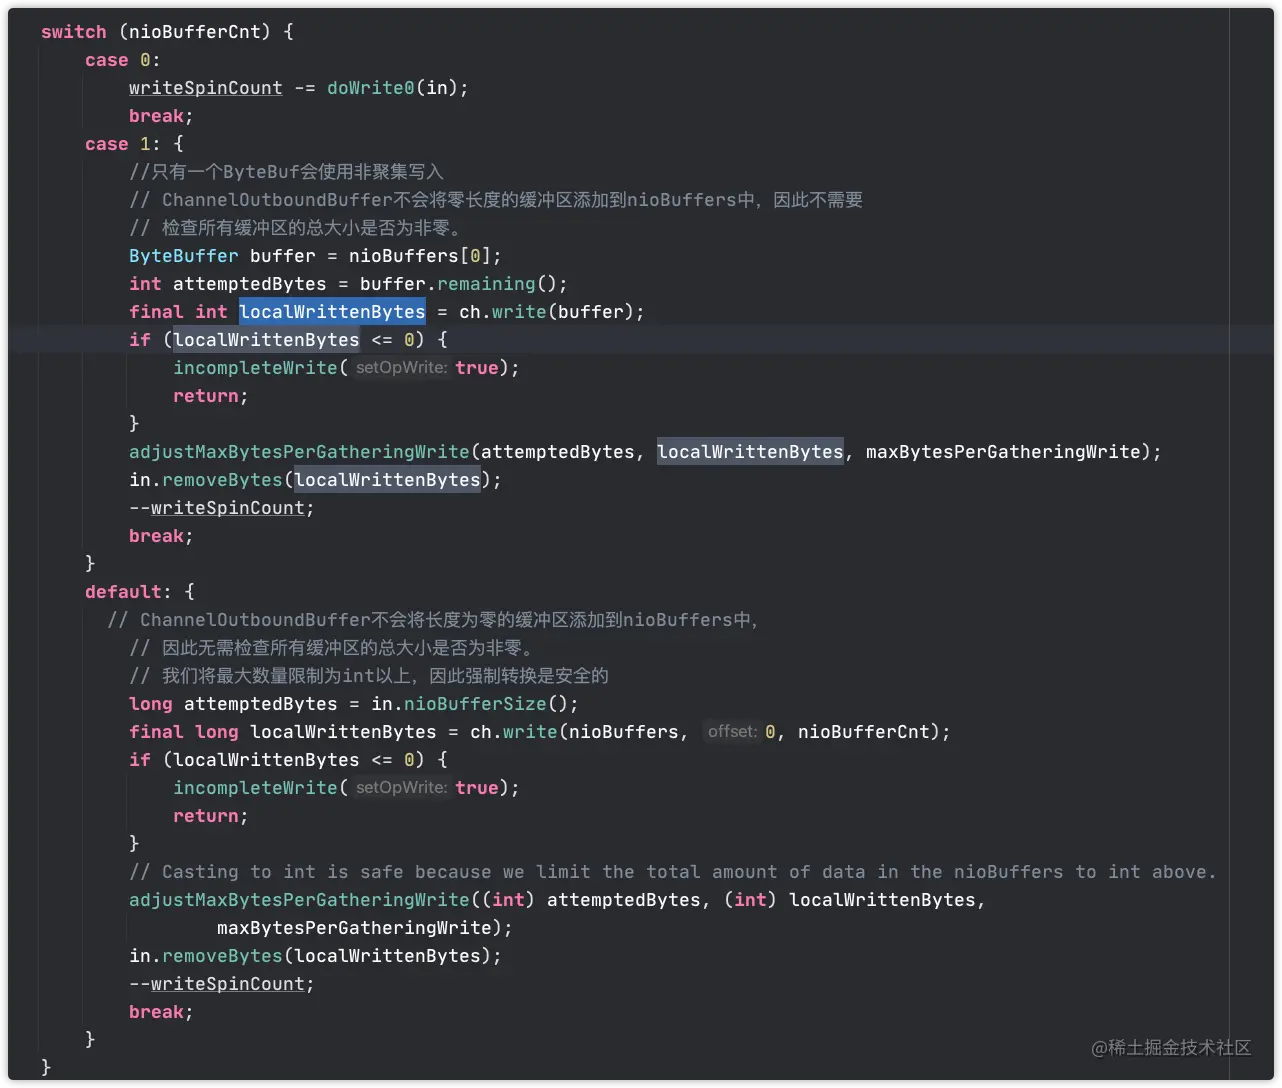The height and width of the screenshot is (1088, 1282).
Task: Click the first 'return;' statement in case 1
Action: click(x=210, y=396)
